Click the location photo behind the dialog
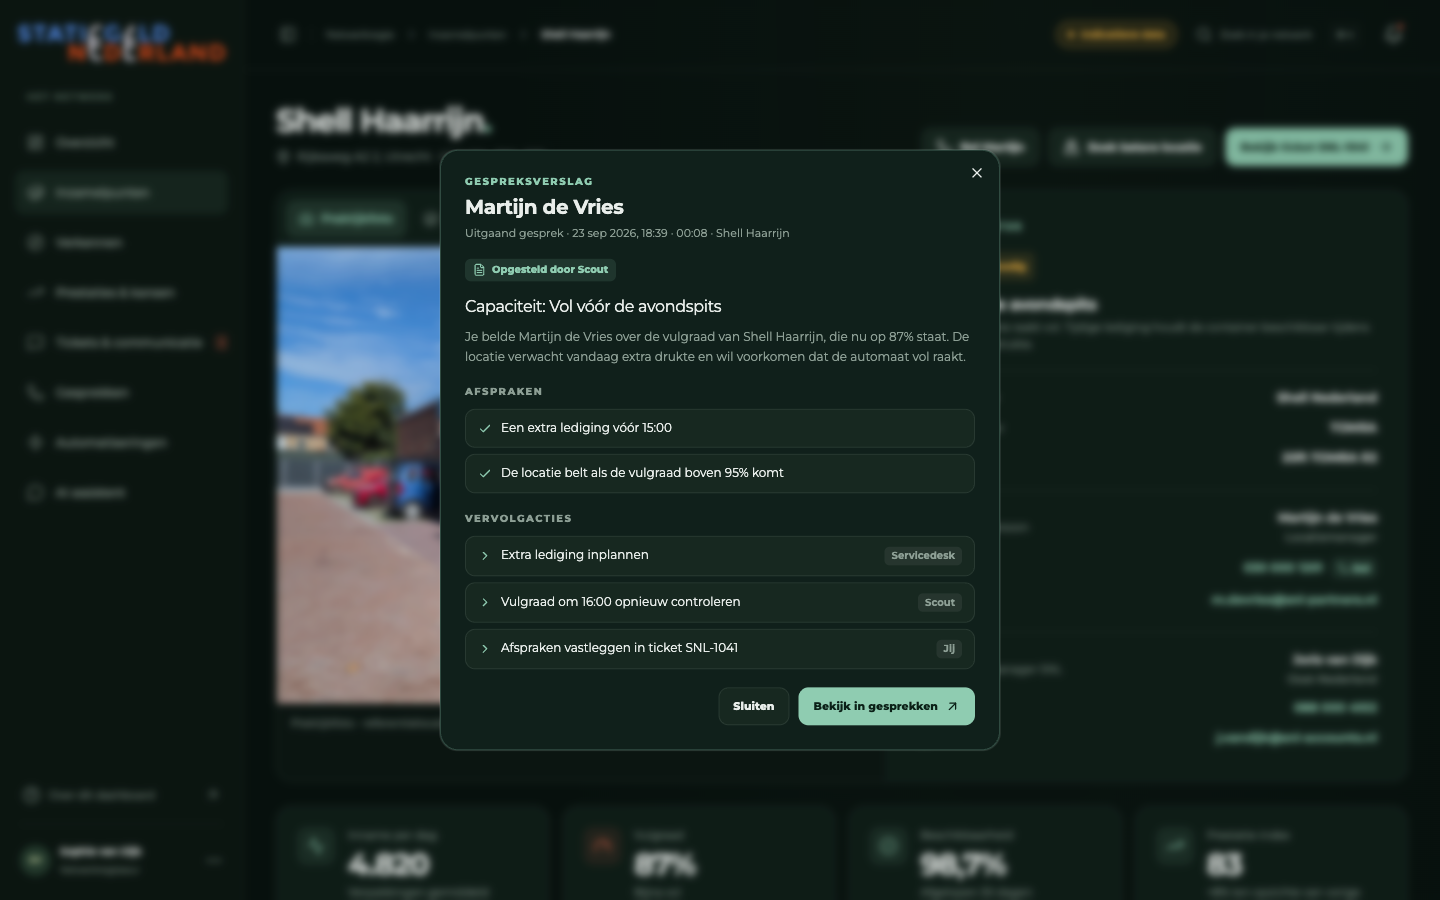 pyautogui.click(x=358, y=475)
